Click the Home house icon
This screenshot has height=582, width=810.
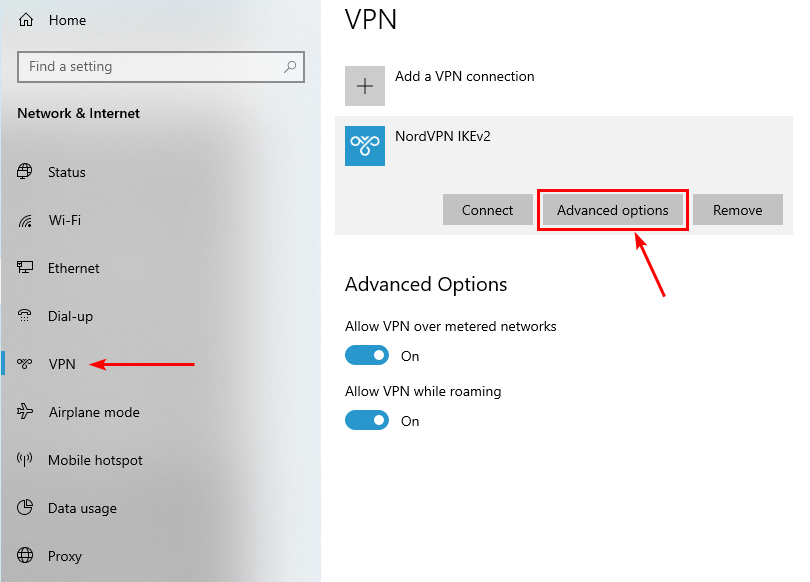pyautogui.click(x=26, y=20)
